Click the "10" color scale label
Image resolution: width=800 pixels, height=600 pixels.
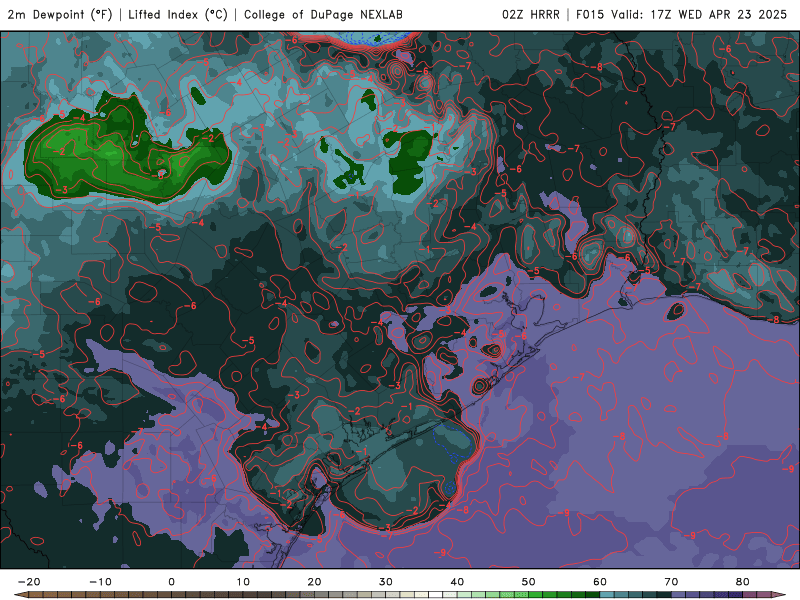point(243,582)
